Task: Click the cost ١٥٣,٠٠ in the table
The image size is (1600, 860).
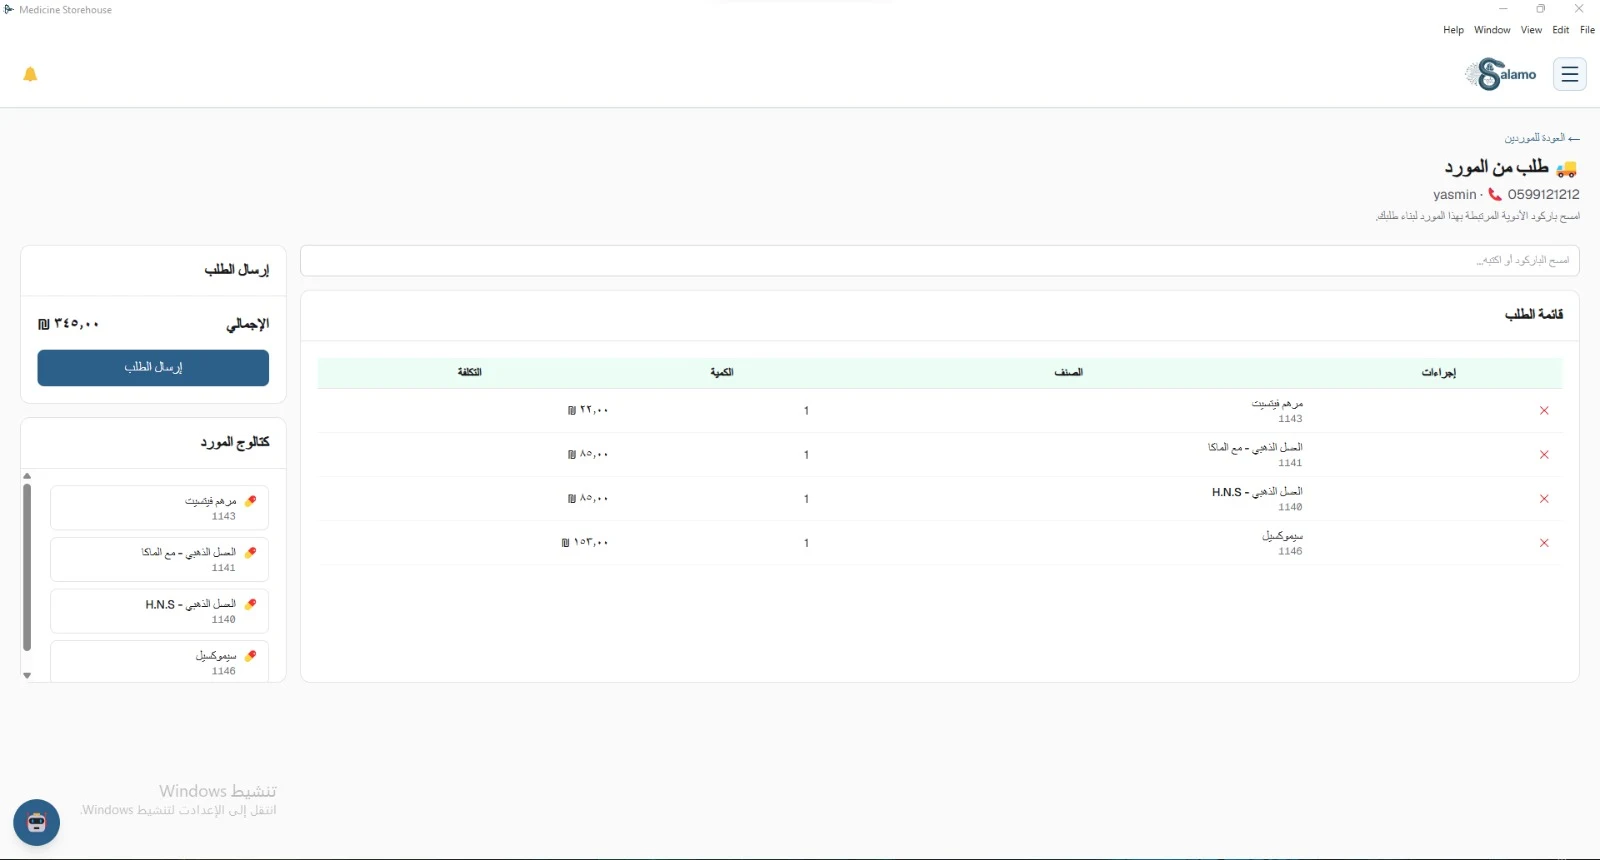Action: click(x=585, y=542)
